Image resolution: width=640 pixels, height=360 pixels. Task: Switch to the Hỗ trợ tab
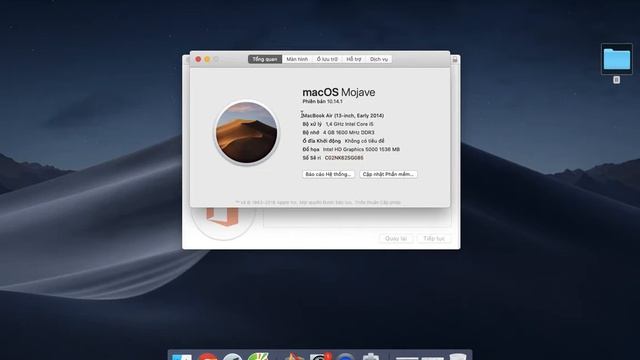click(x=354, y=59)
